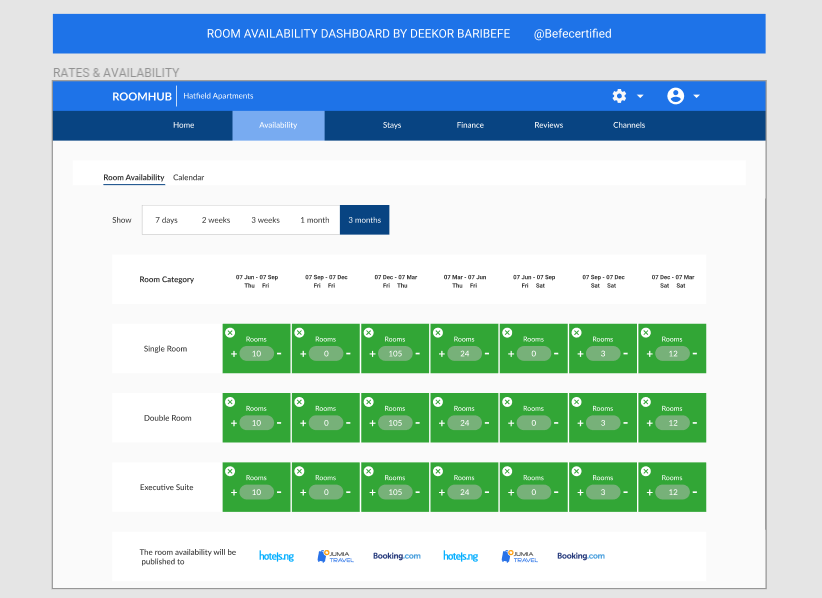Increase Single Room count showing 10
This screenshot has height=598, width=822.
234,354
